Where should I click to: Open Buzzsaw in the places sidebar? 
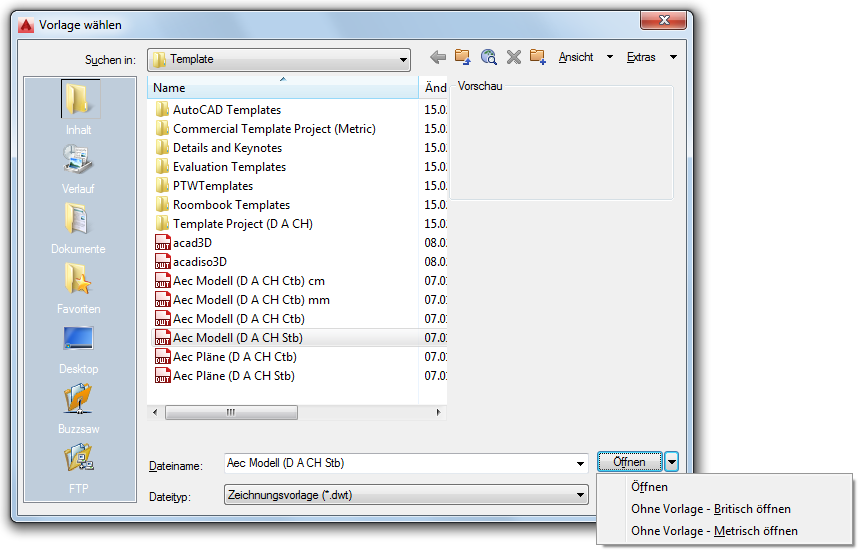pyautogui.click(x=78, y=410)
